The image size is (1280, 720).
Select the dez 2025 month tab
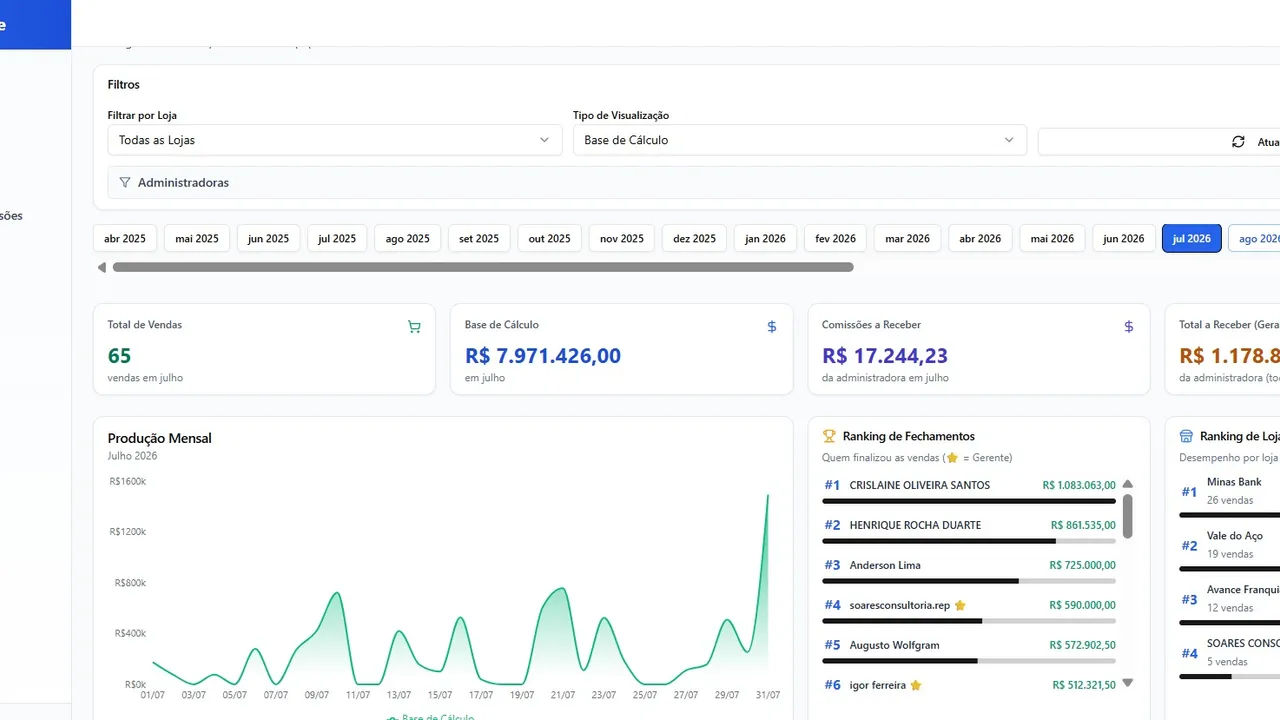pyautogui.click(x=694, y=239)
